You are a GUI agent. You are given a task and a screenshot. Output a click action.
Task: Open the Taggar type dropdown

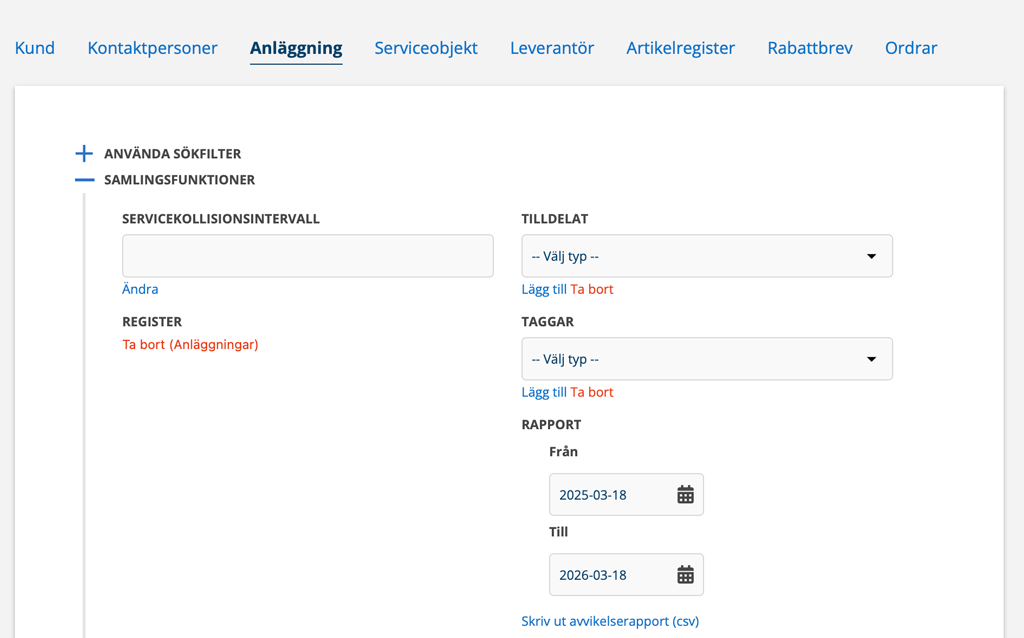coord(706,359)
